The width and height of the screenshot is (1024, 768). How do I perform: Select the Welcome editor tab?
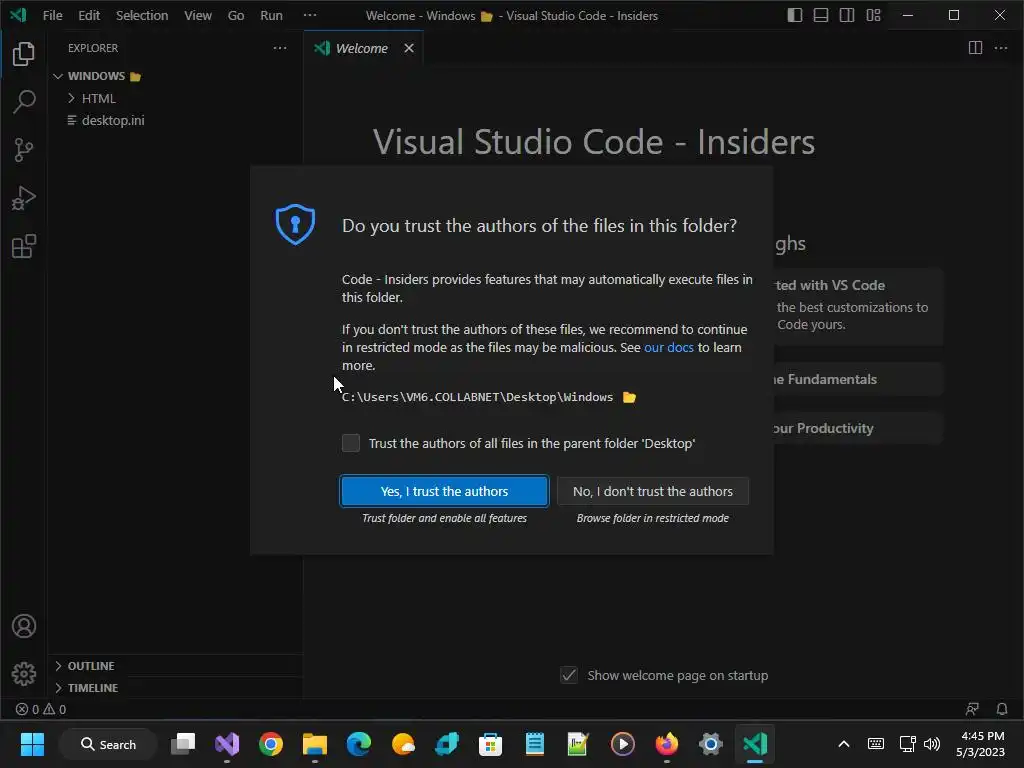coord(362,48)
